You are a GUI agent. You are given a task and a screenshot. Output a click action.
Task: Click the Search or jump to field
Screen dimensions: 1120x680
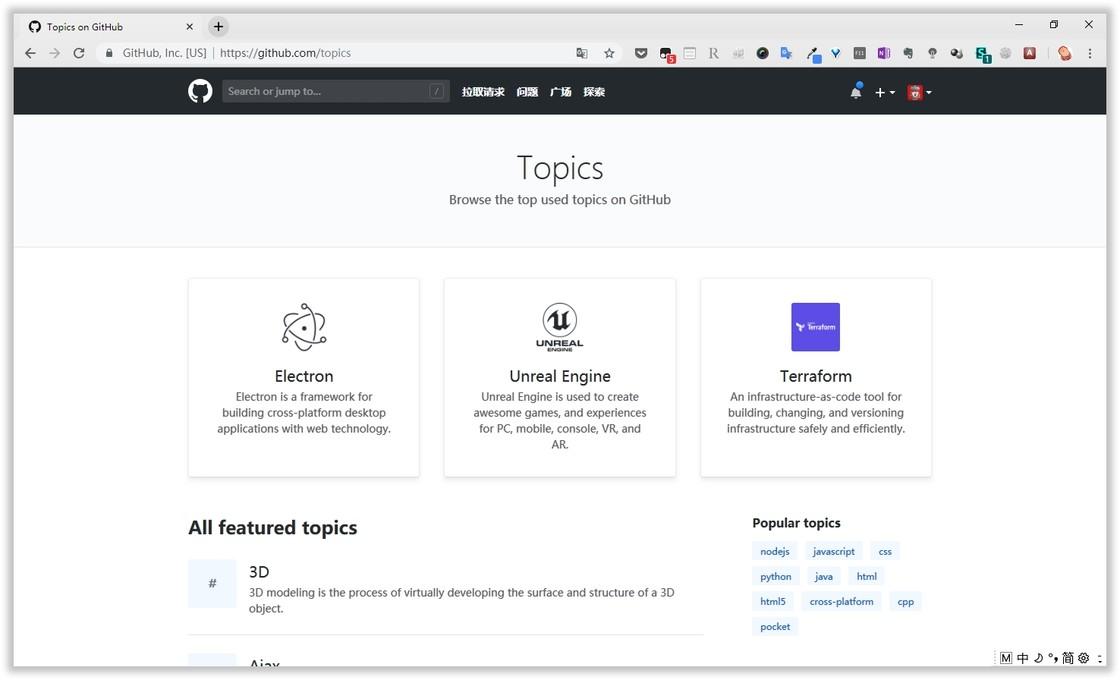(335, 90)
